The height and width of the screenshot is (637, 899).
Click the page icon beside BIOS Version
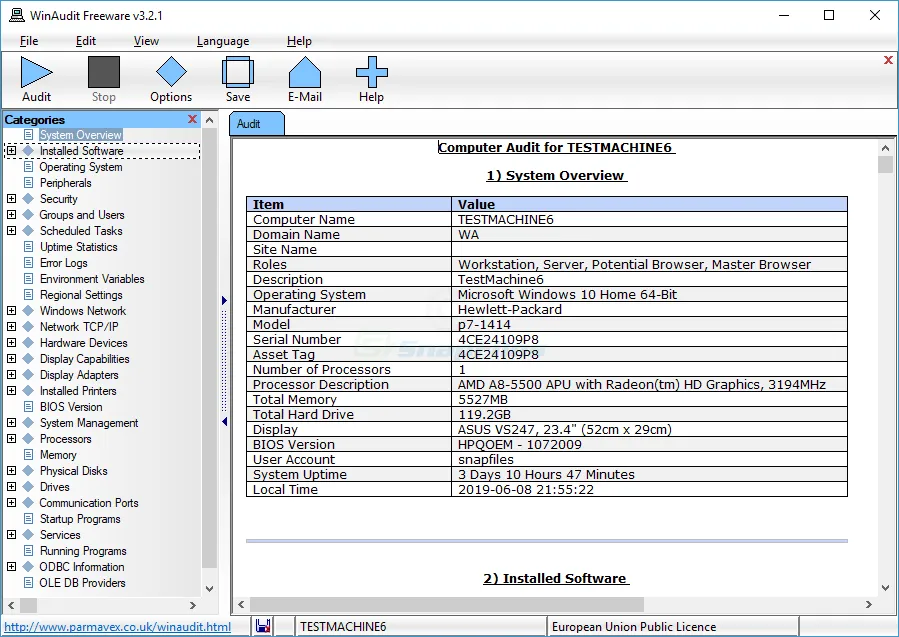[28, 407]
